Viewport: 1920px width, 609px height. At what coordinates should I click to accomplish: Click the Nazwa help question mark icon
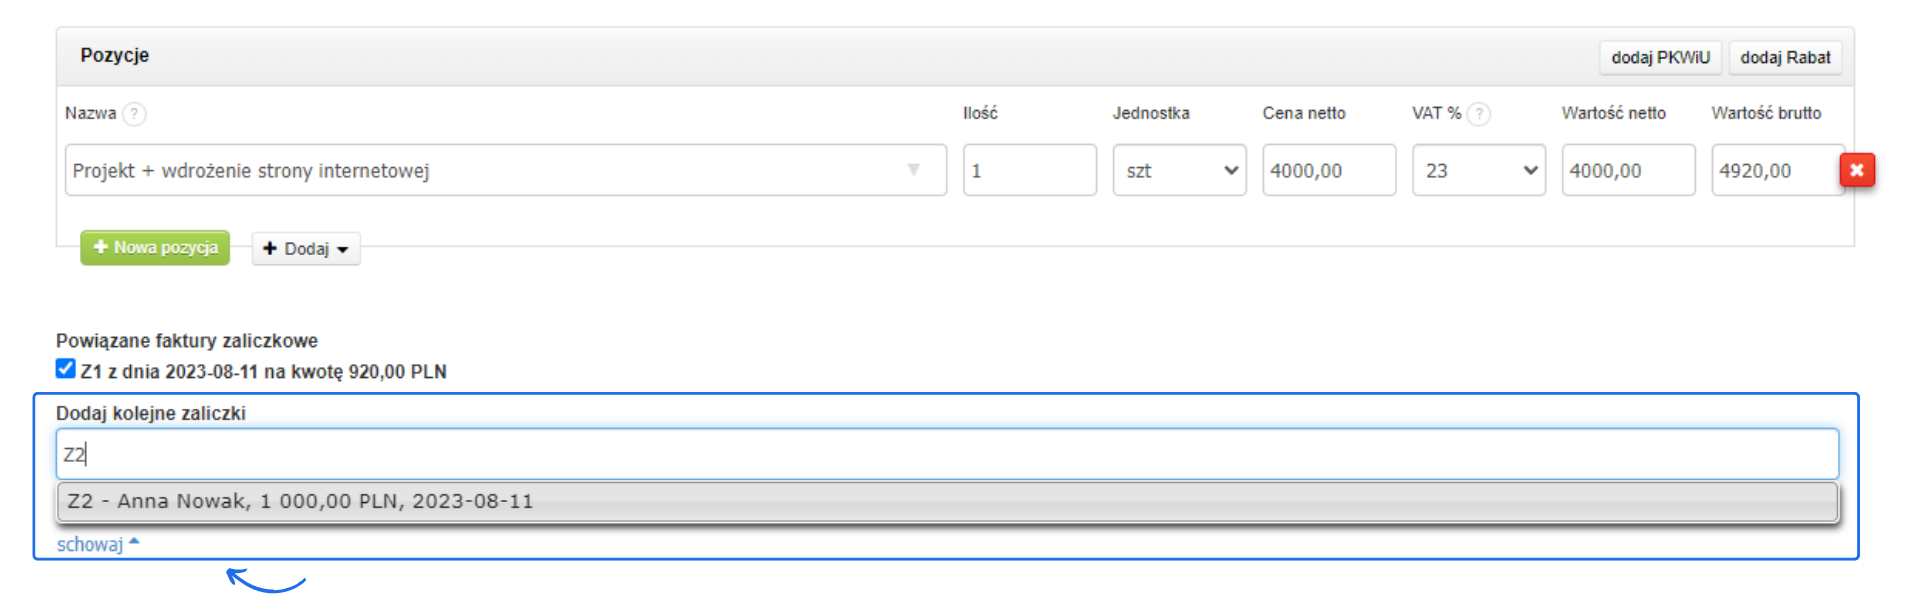(134, 114)
